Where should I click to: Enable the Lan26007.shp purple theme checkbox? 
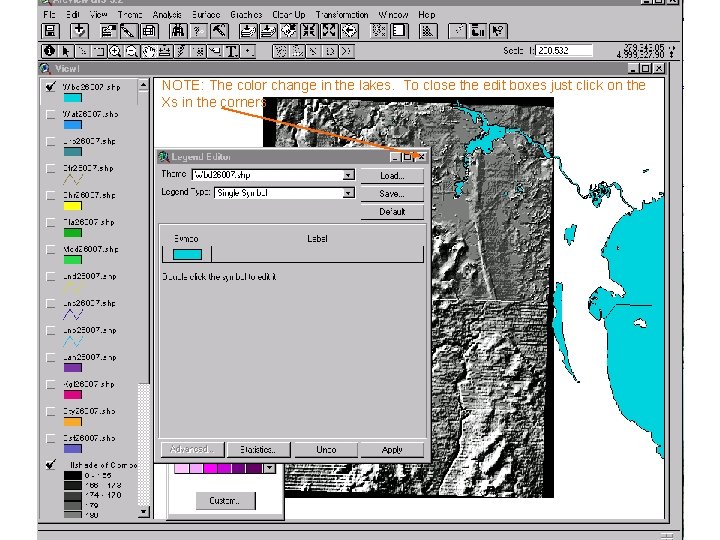pos(51,357)
